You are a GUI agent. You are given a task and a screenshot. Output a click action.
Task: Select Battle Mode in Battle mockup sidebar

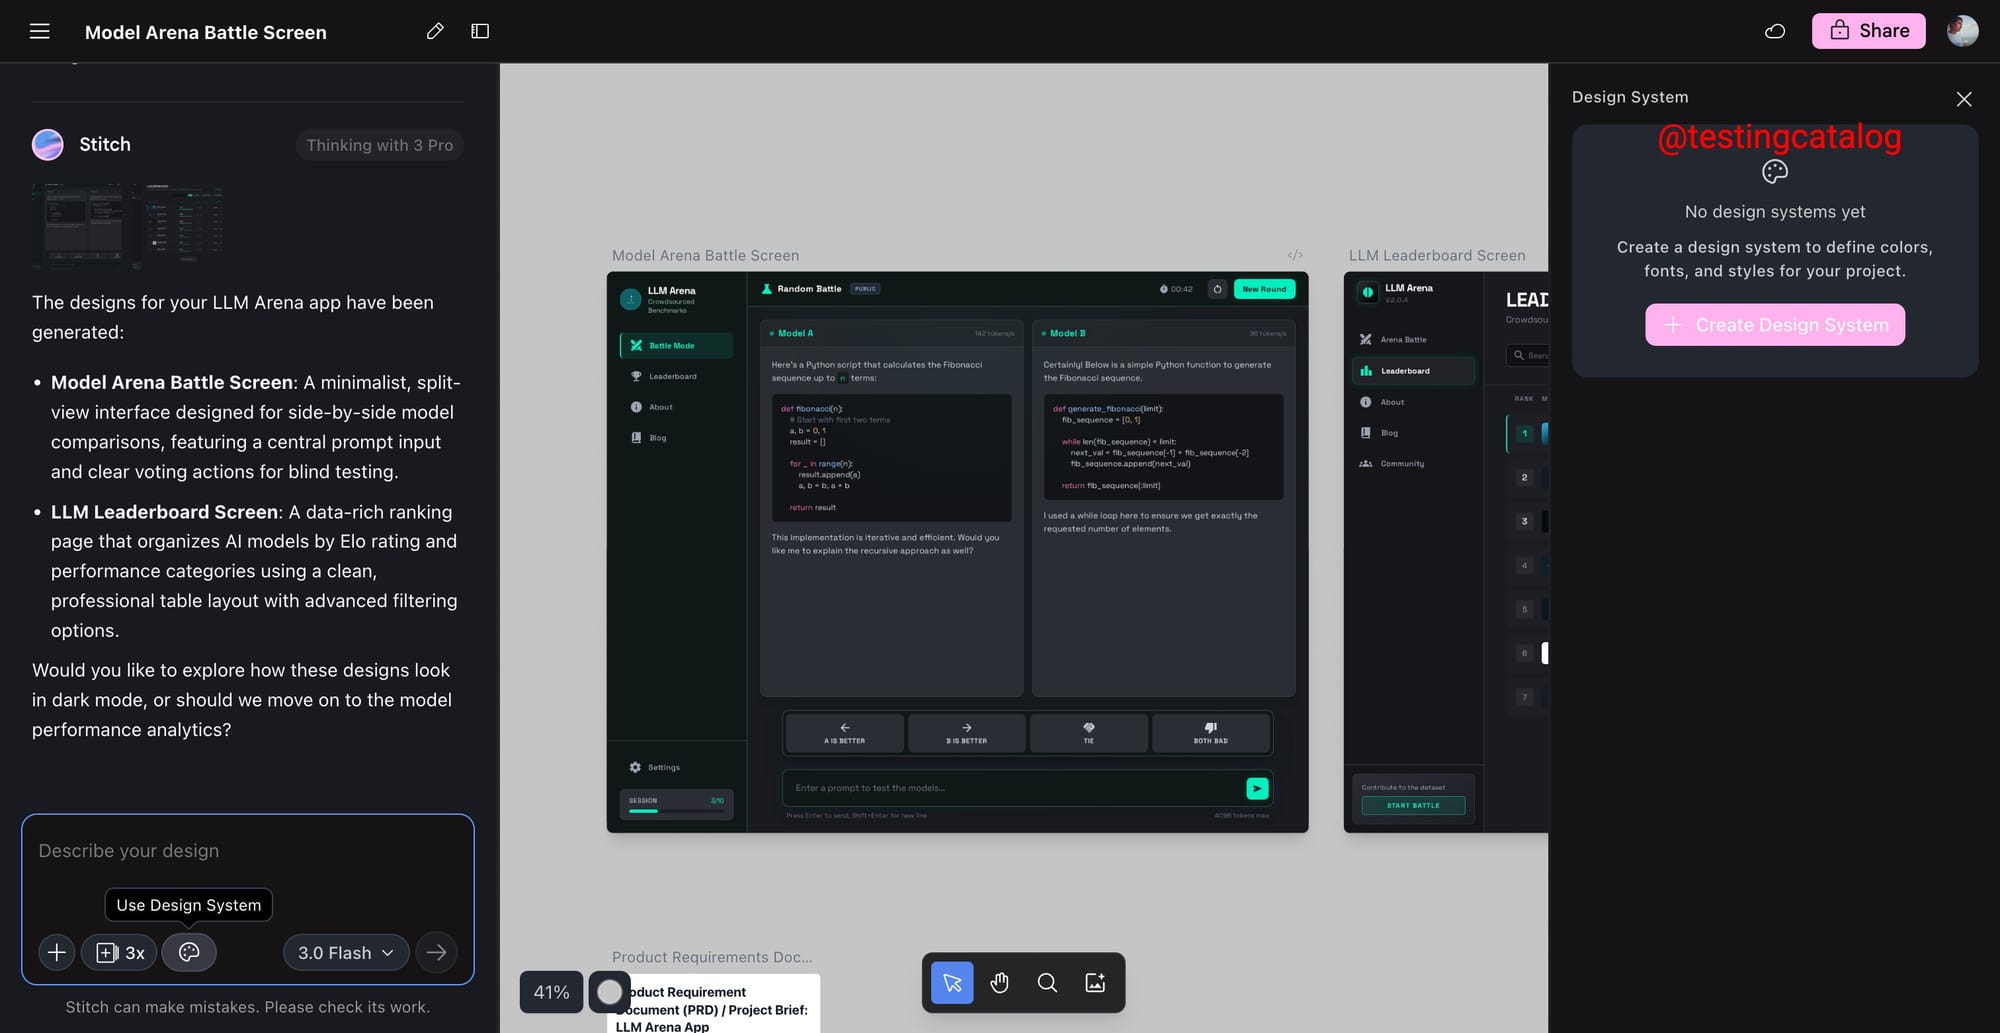[676, 345]
